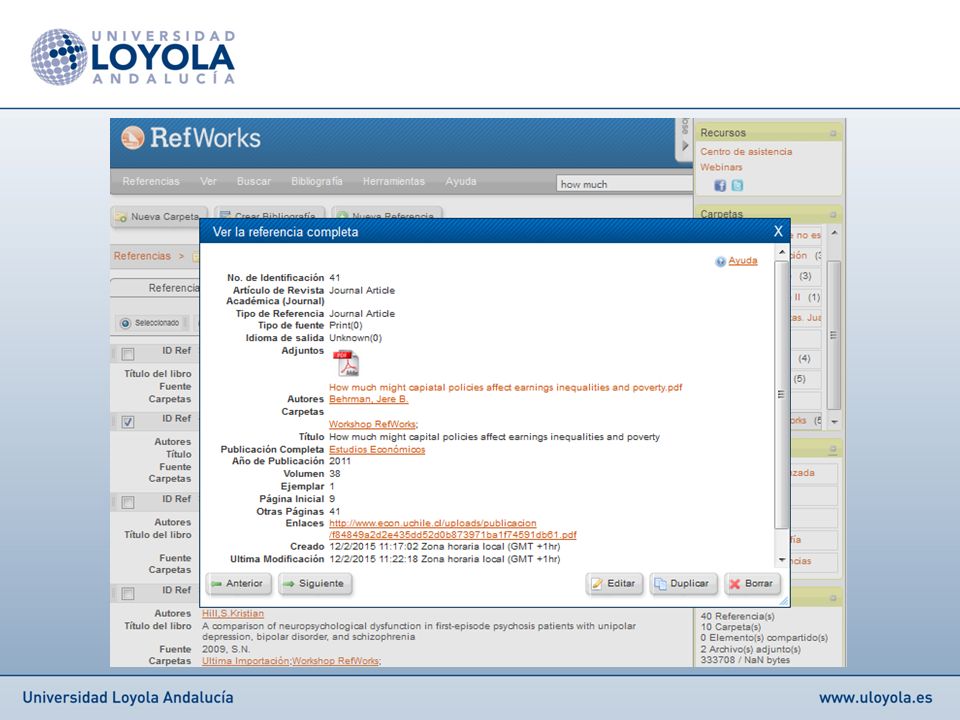Open the Ver menu

(208, 181)
